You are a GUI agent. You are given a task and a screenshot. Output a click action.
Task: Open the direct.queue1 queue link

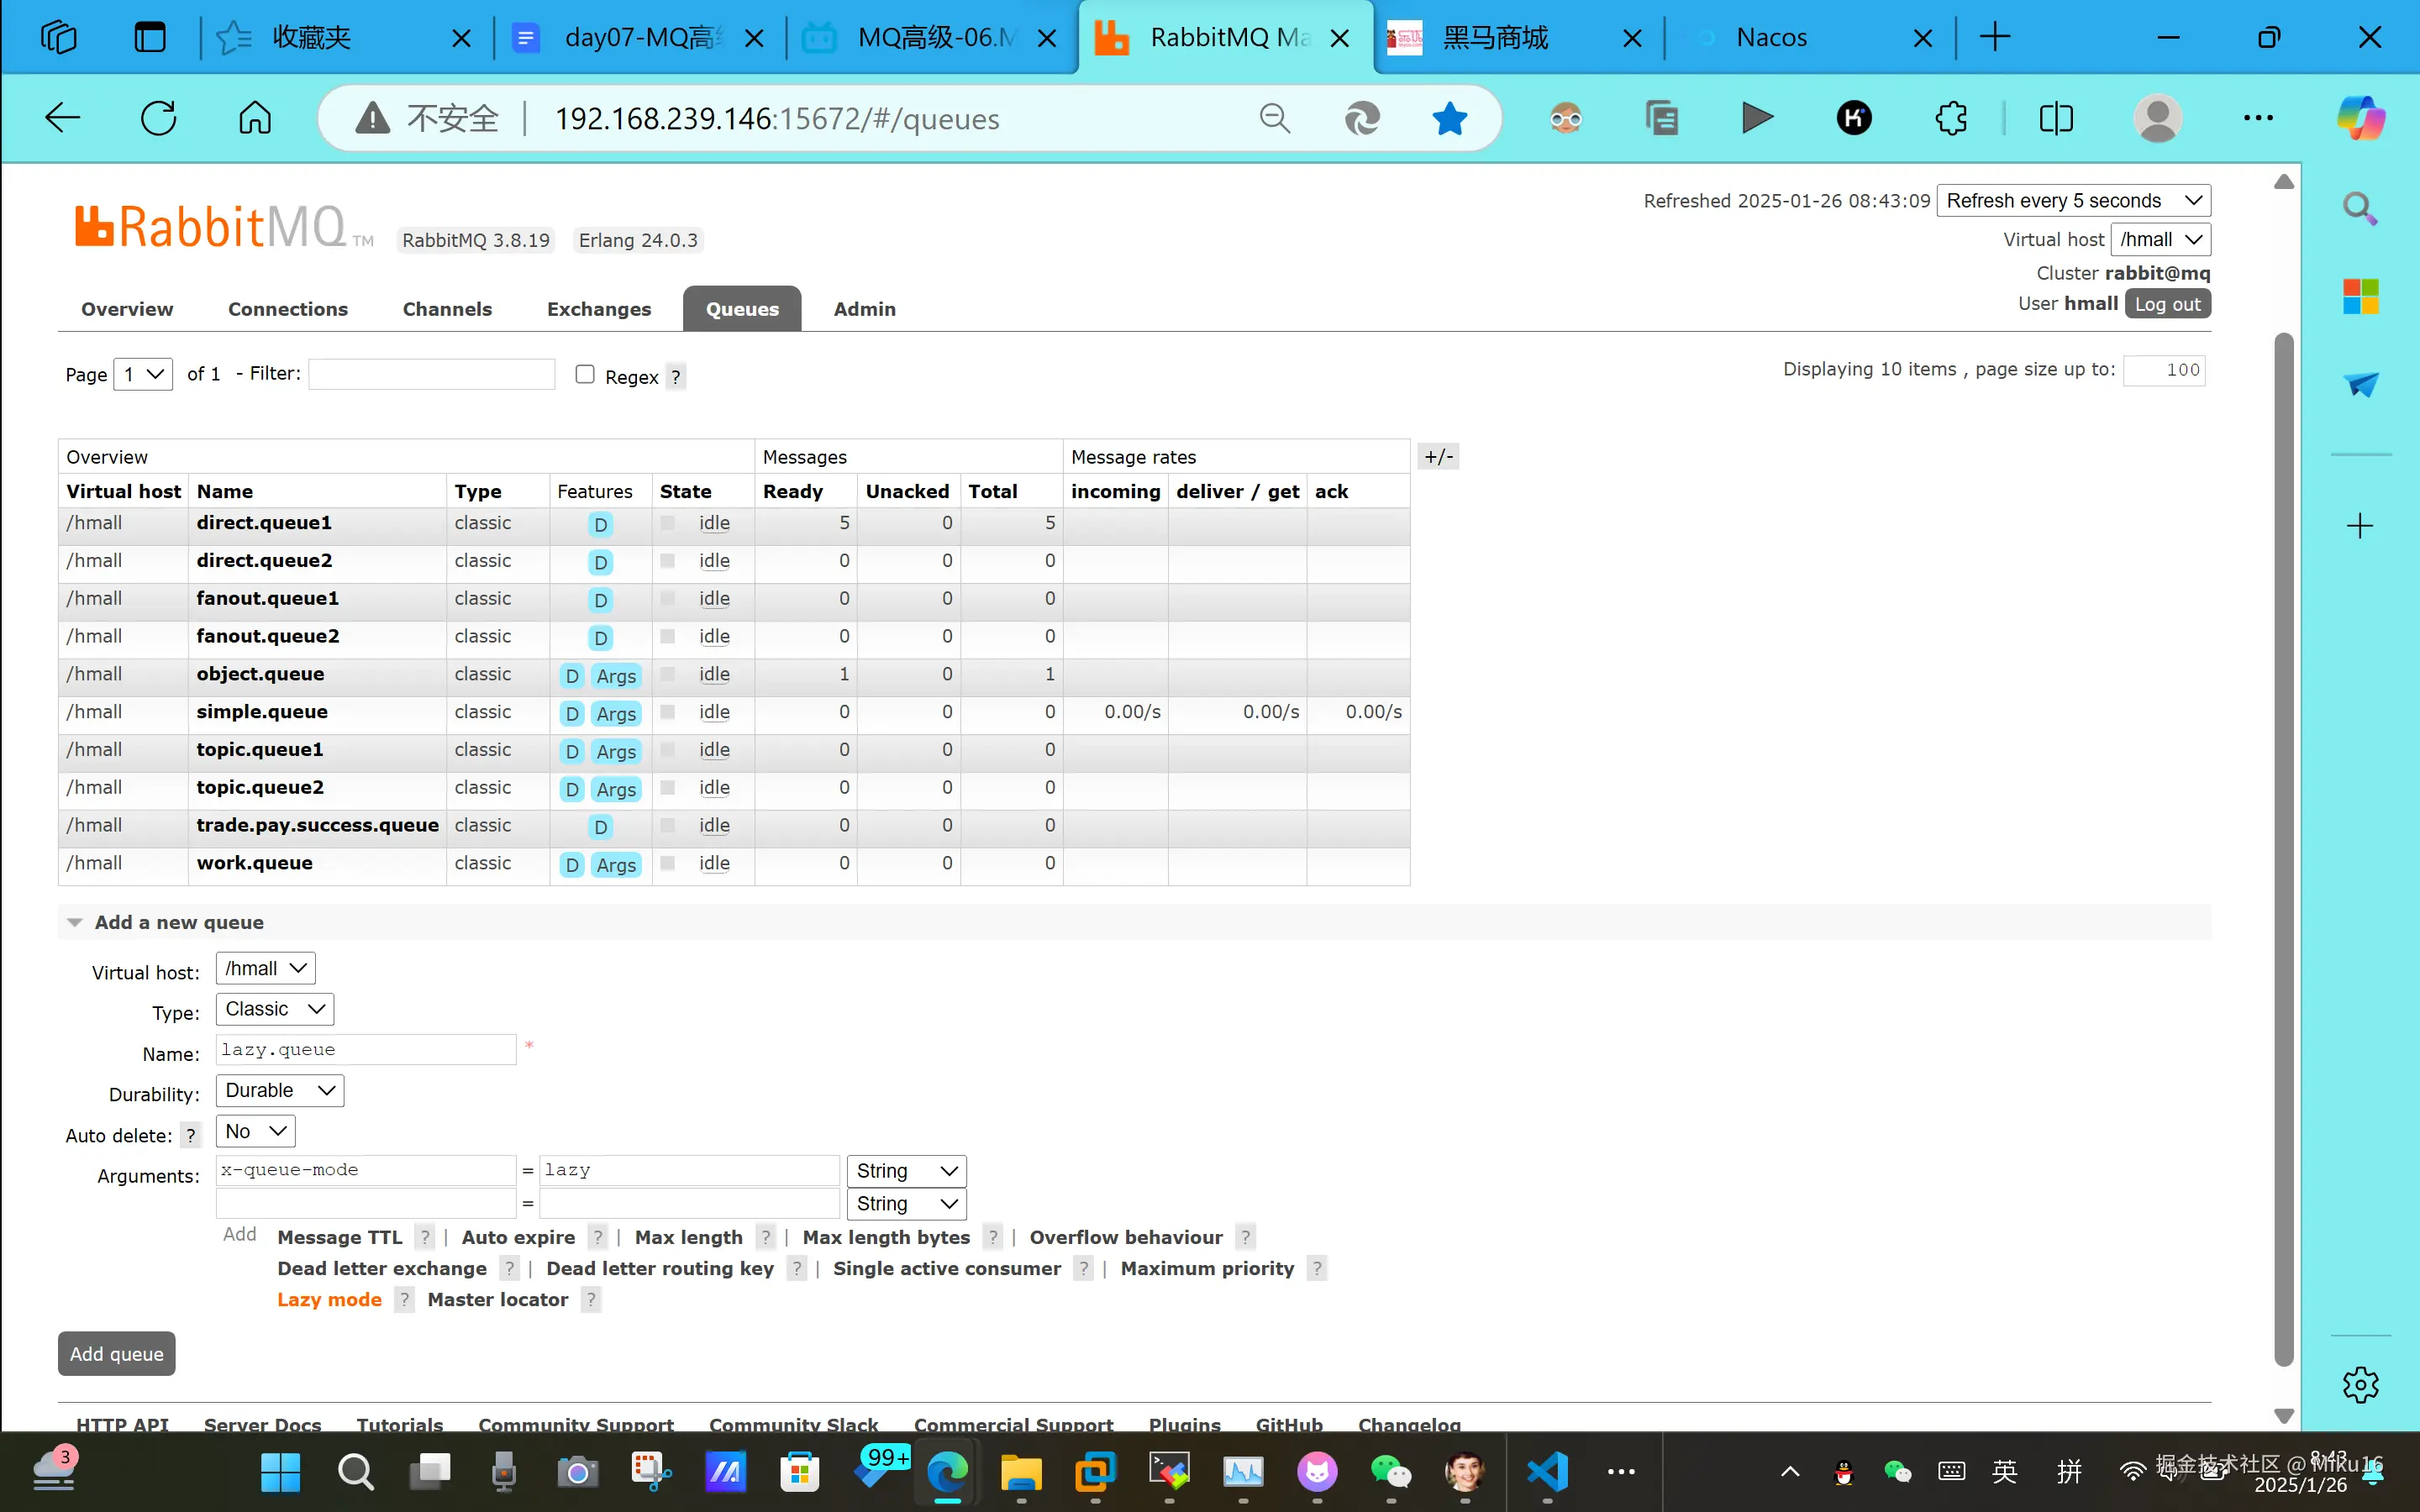point(264,523)
